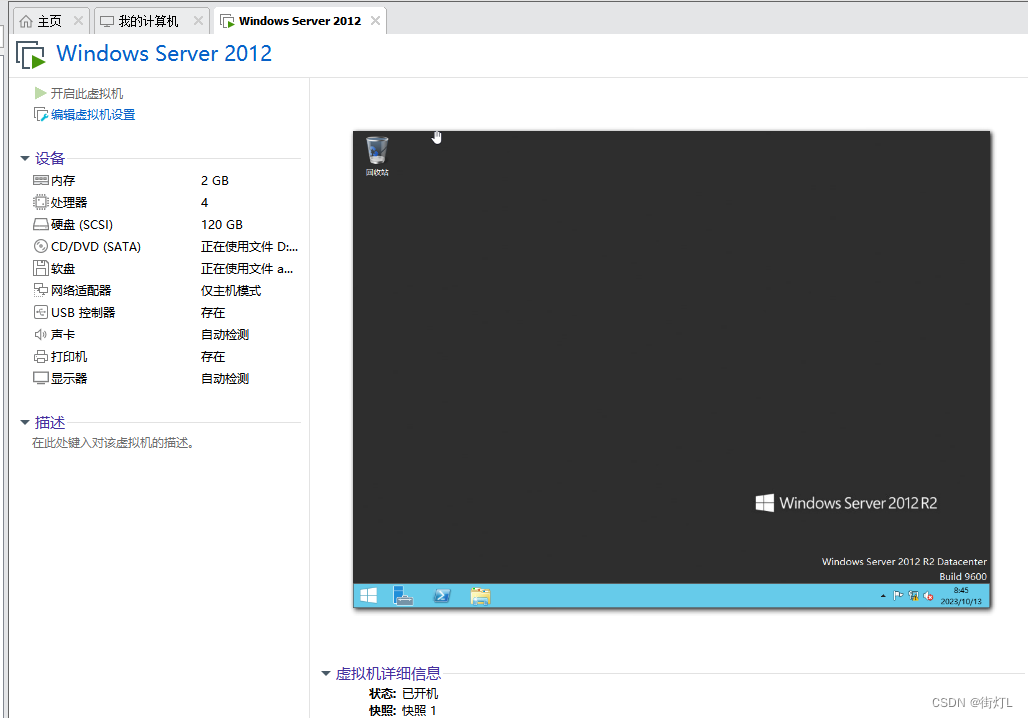1028x718 pixels.
Task: Click the USB 控制器 icon
Action: [x=41, y=312]
